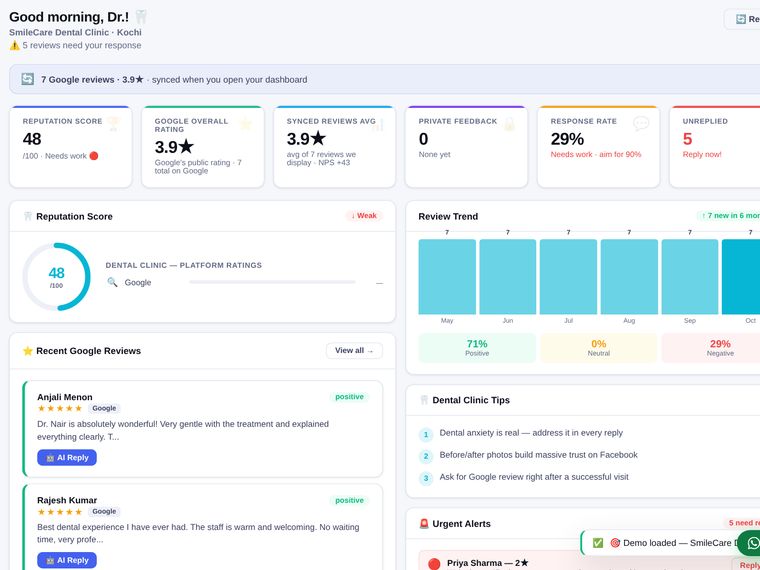The width and height of the screenshot is (760, 570).
Task: Click the sync icon in Google reviews banner
Action: click(28, 79)
